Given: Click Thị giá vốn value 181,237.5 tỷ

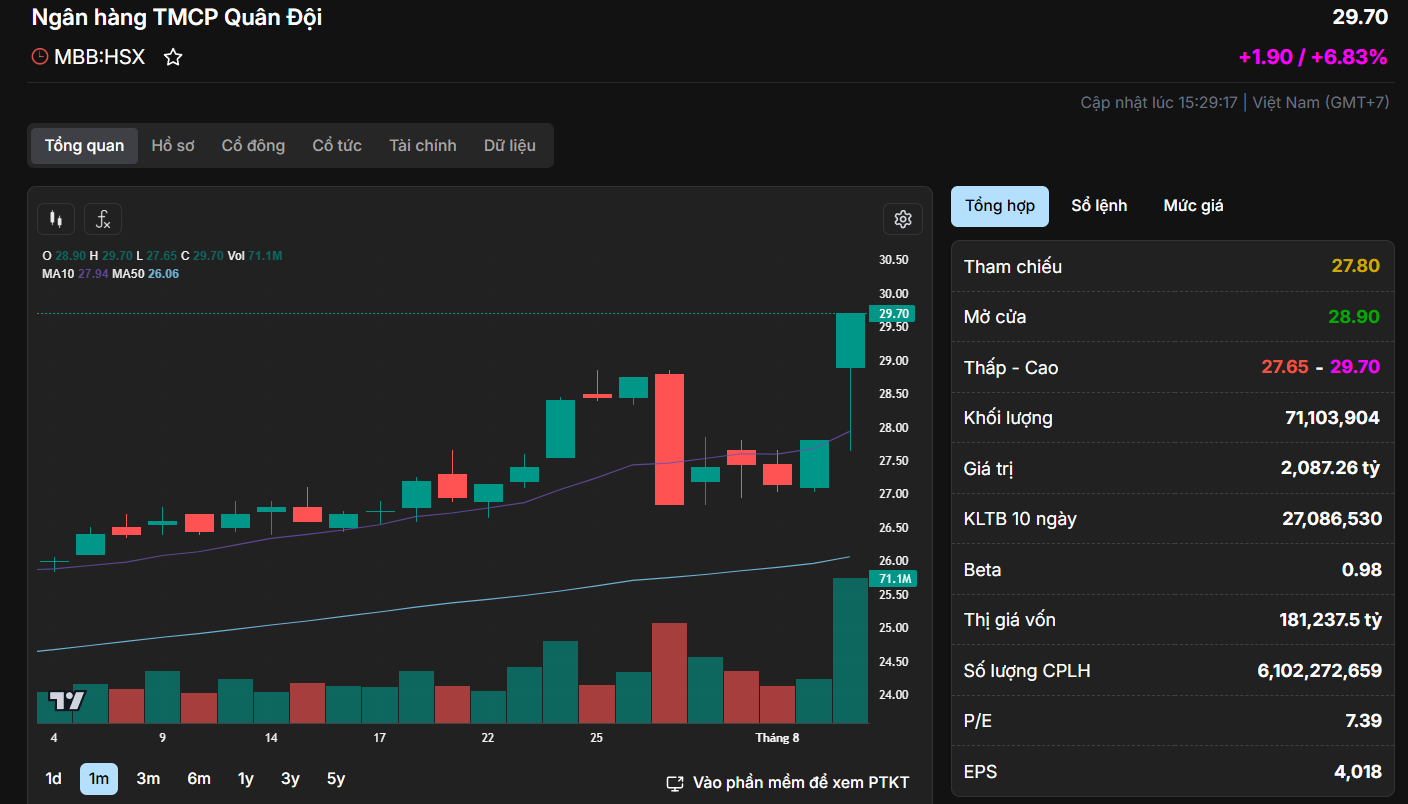Looking at the screenshot, I should coord(1331,620).
